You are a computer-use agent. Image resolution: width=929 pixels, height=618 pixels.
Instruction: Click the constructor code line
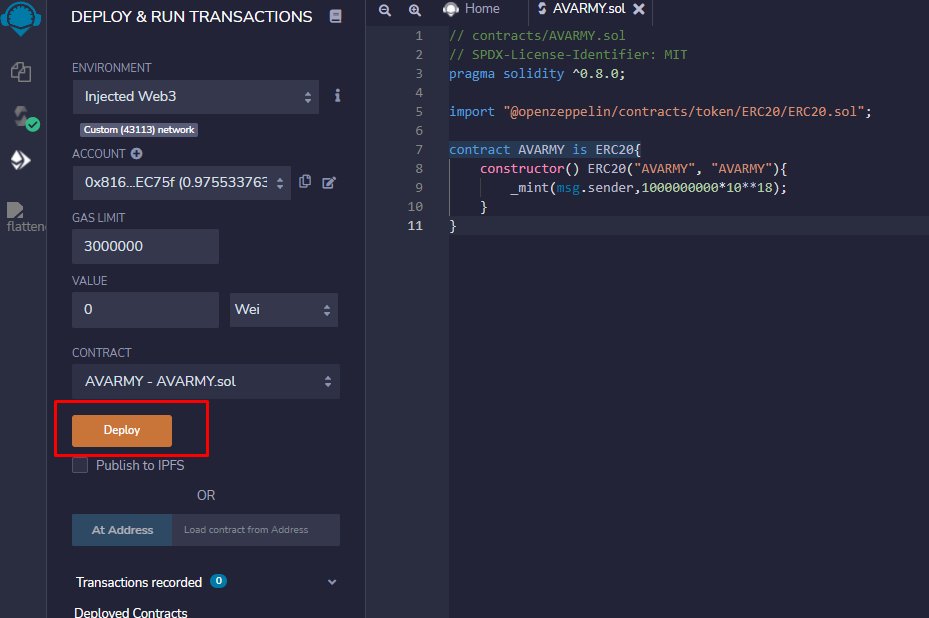coord(633,169)
